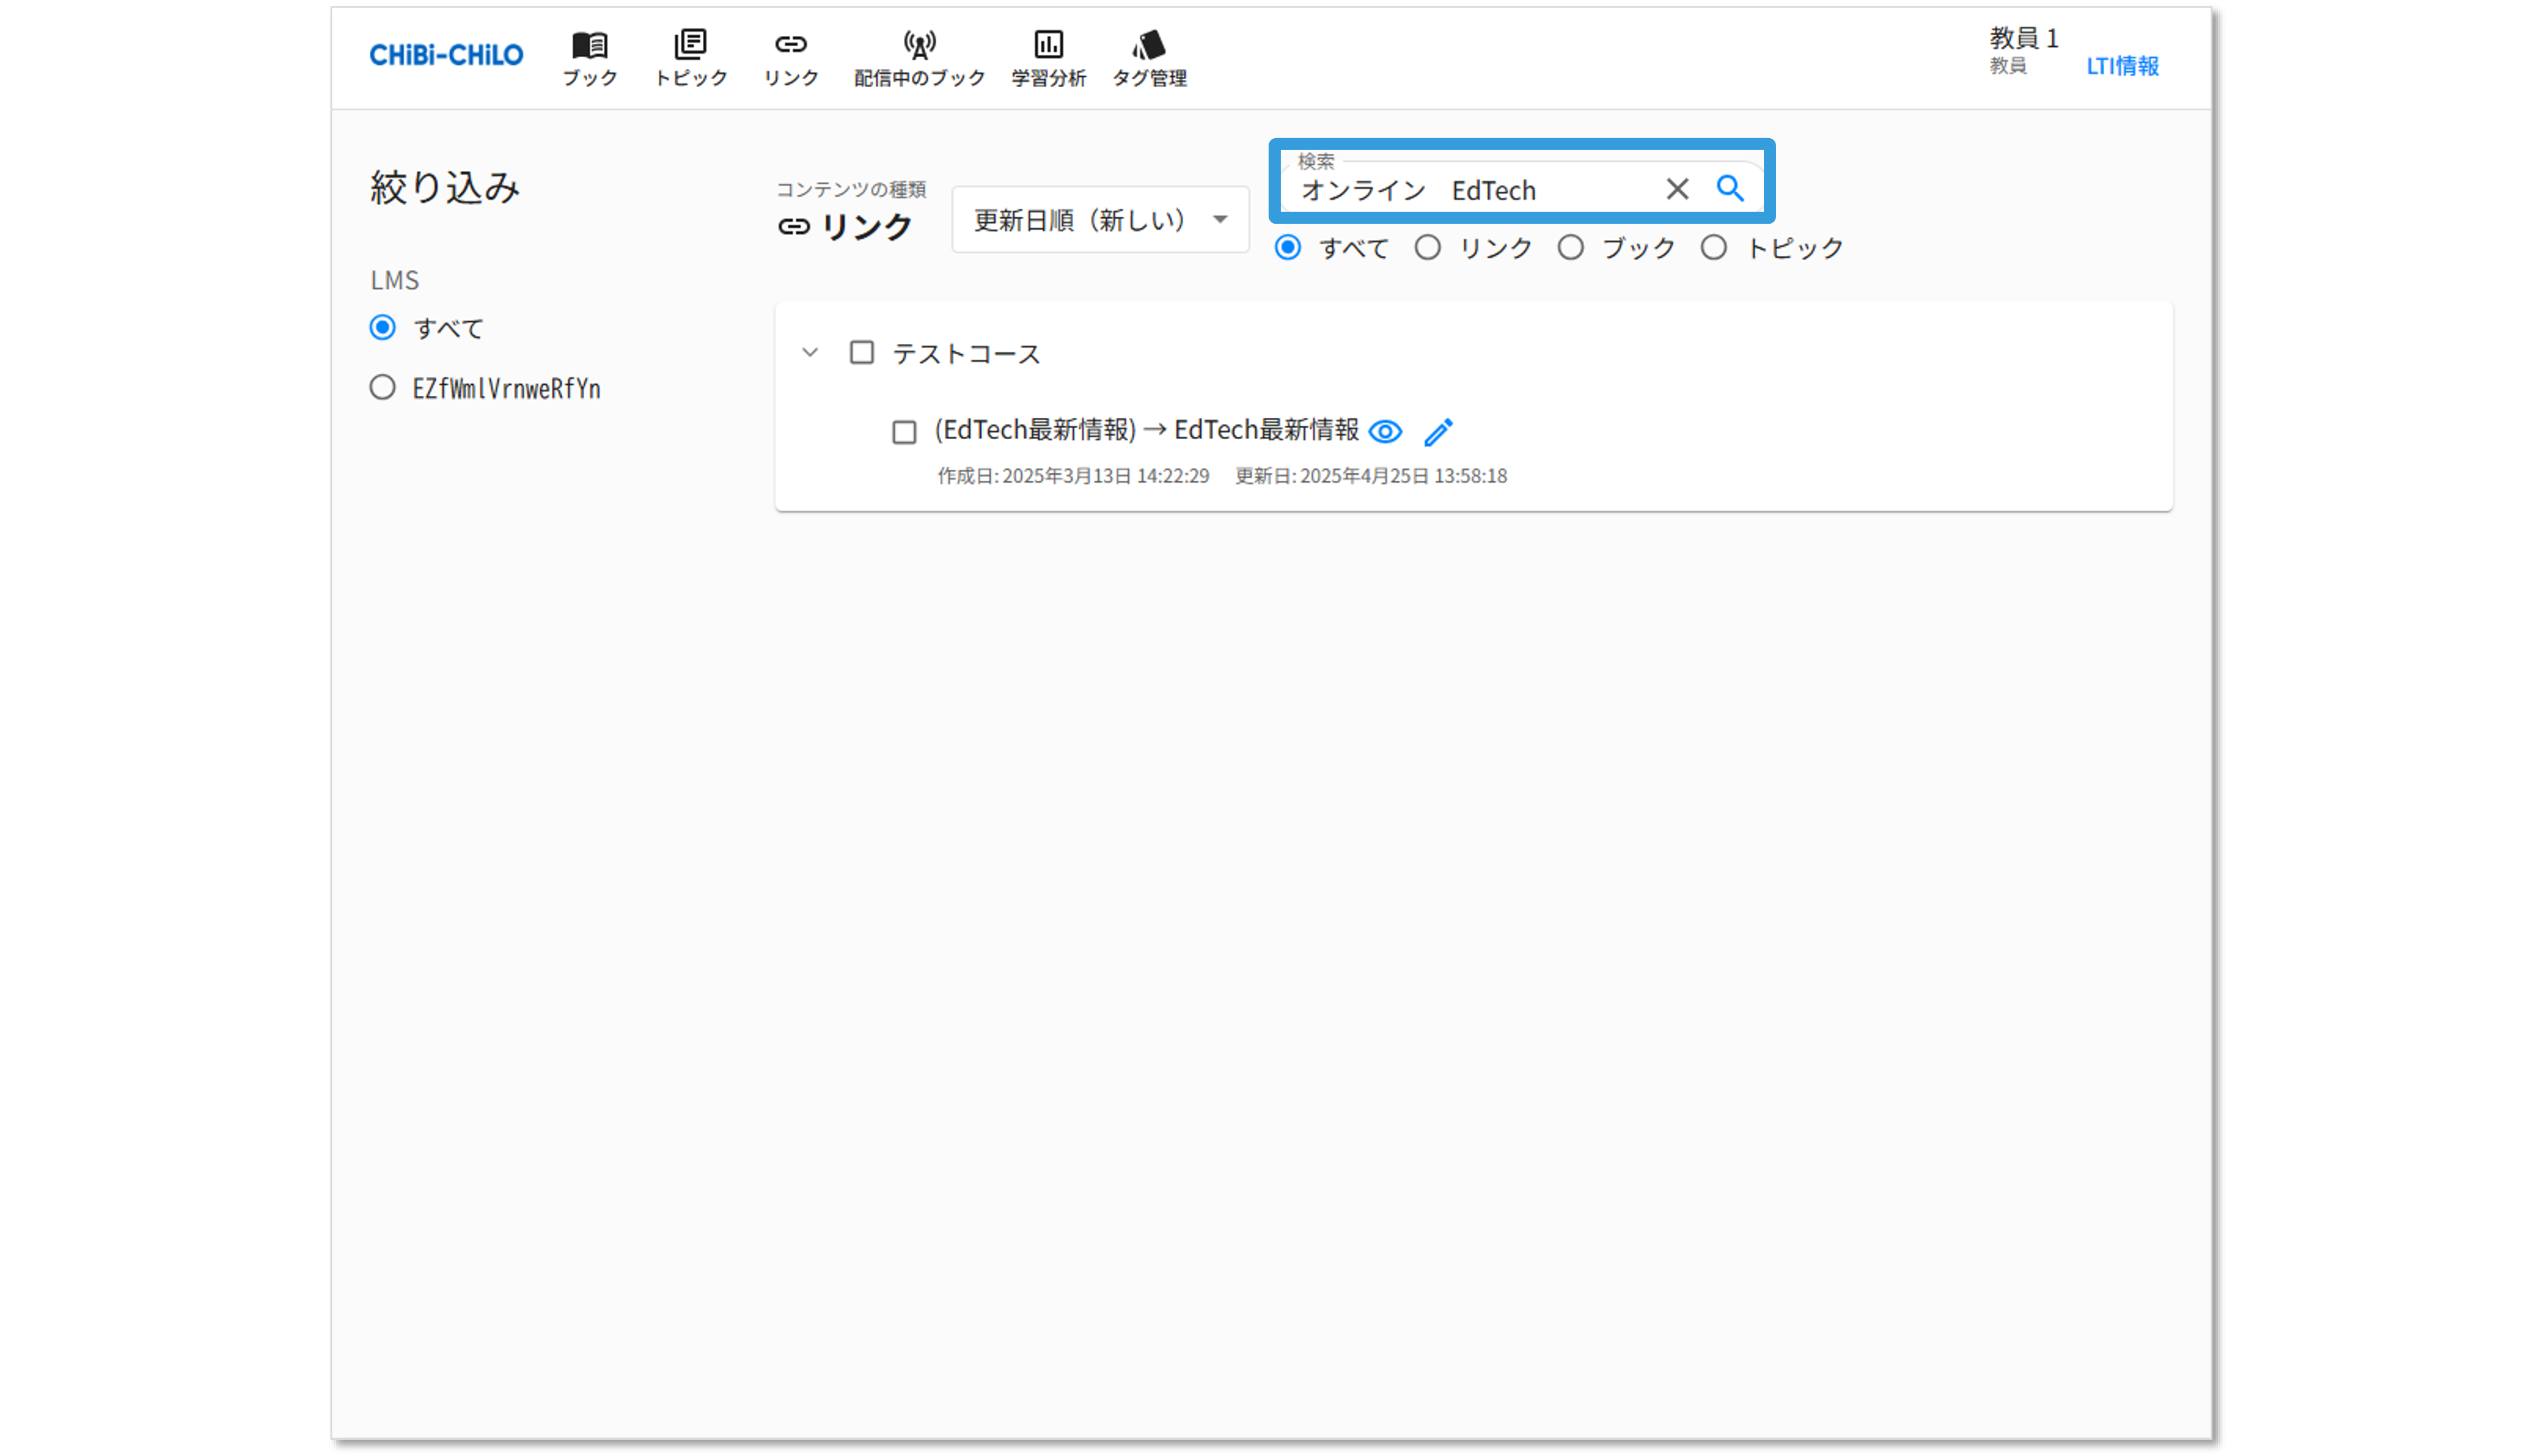Check the テストコース checkbox
2543x1456 pixels.
pos(861,353)
